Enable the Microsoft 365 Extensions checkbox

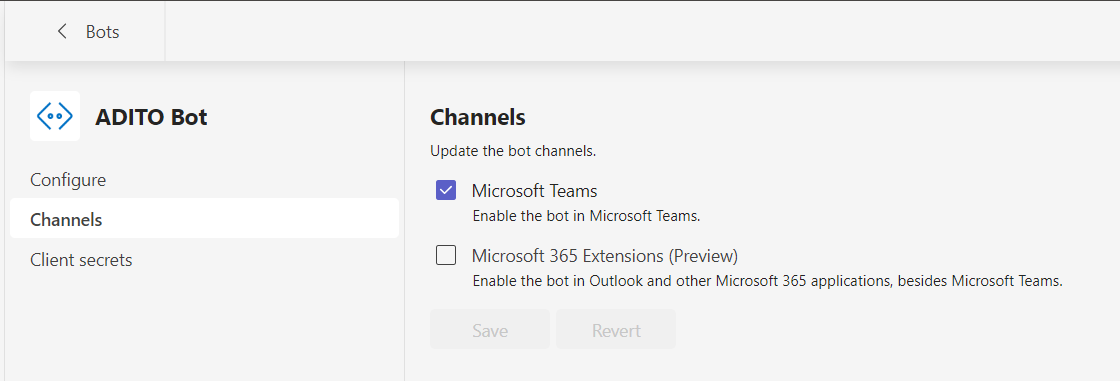coord(446,254)
